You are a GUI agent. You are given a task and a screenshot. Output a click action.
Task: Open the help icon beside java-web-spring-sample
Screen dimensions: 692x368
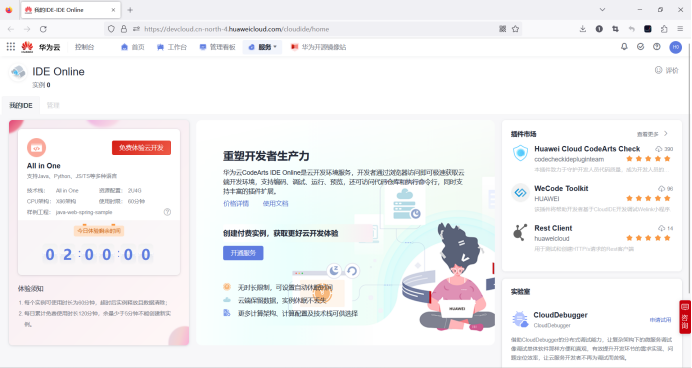pyautogui.click(x=167, y=212)
